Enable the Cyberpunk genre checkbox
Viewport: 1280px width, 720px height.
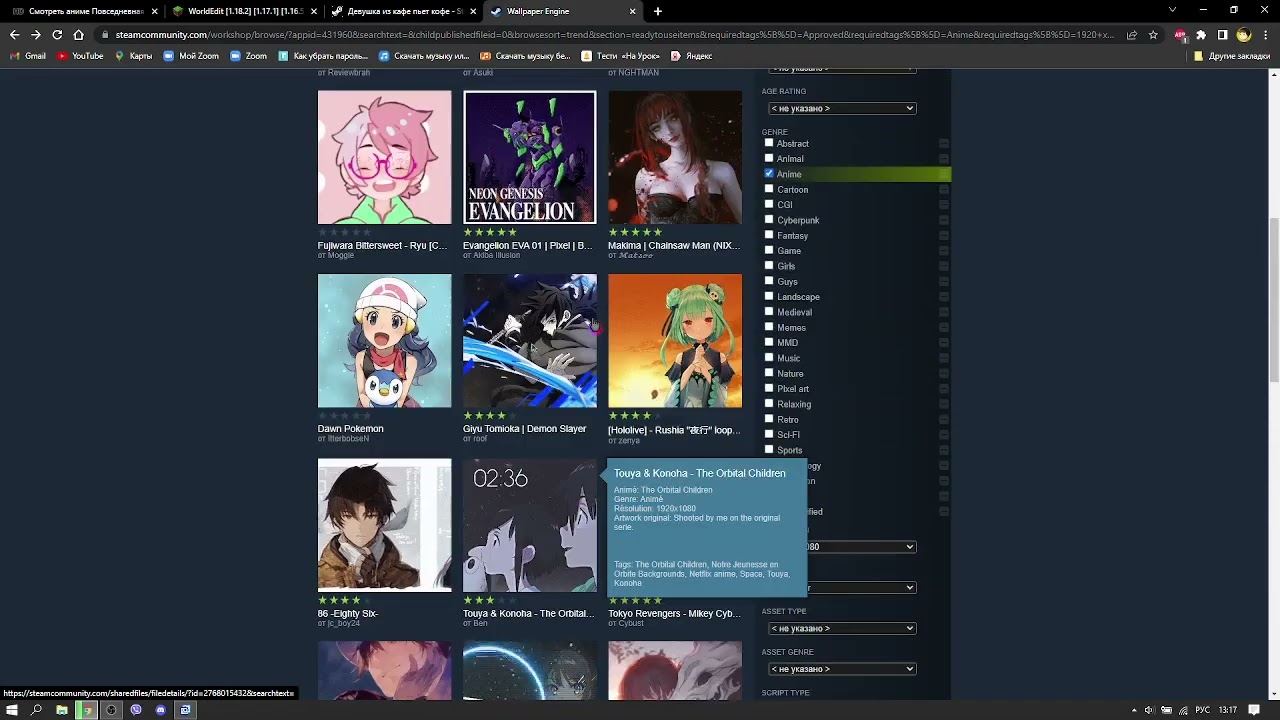[x=769, y=220]
